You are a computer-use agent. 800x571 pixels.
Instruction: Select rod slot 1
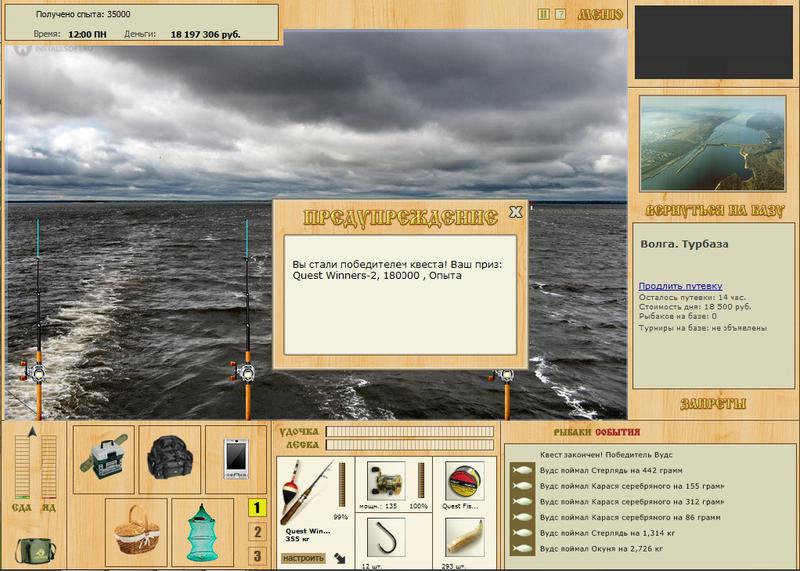257,508
